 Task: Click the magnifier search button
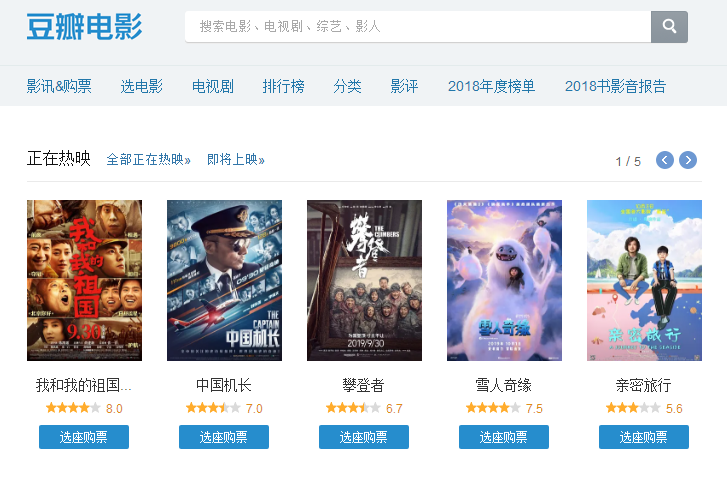pos(669,26)
